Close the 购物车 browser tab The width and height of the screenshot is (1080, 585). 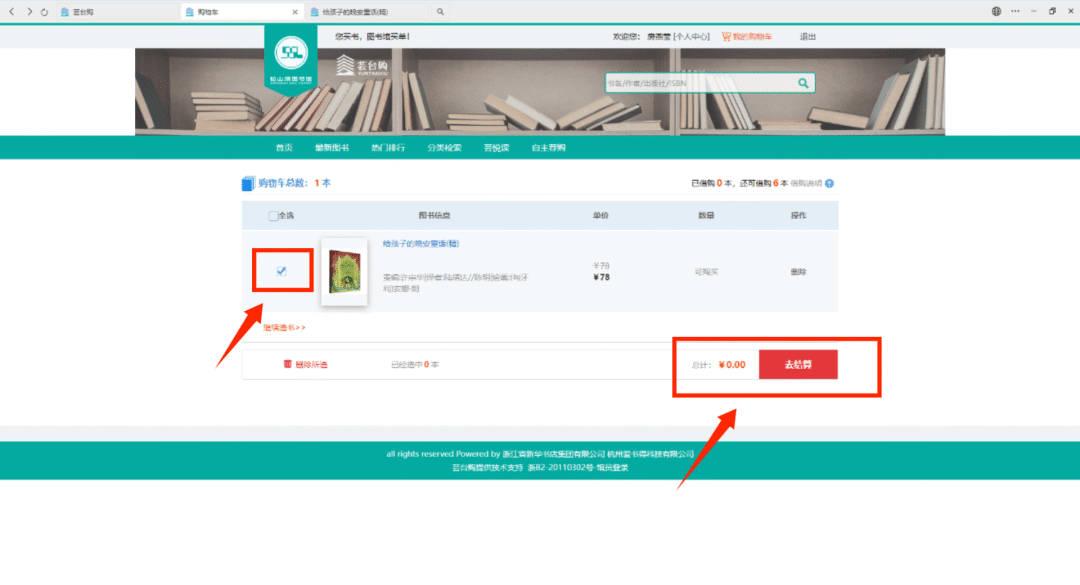tap(295, 12)
